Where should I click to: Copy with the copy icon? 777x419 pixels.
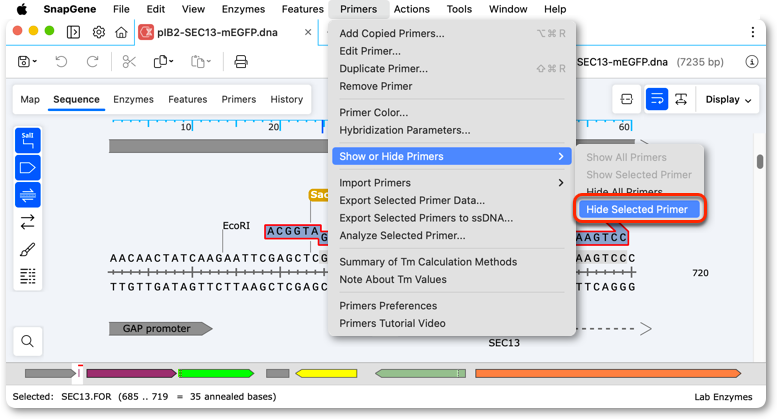pos(160,61)
